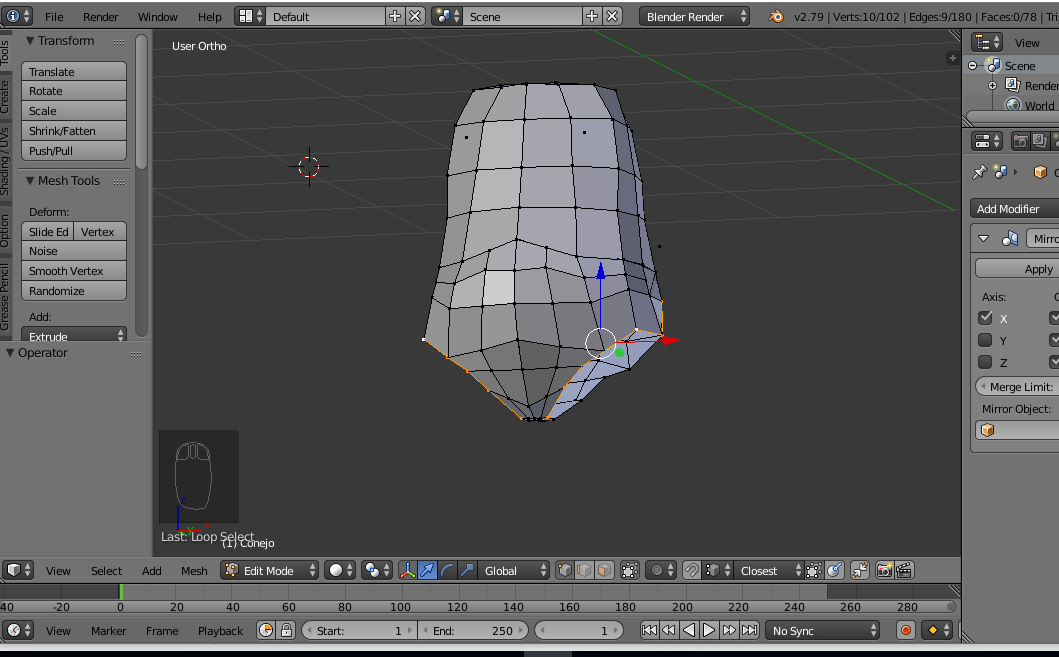Image resolution: width=1059 pixels, height=657 pixels.
Task: Open the pivot point dropdown
Action: click(x=377, y=571)
